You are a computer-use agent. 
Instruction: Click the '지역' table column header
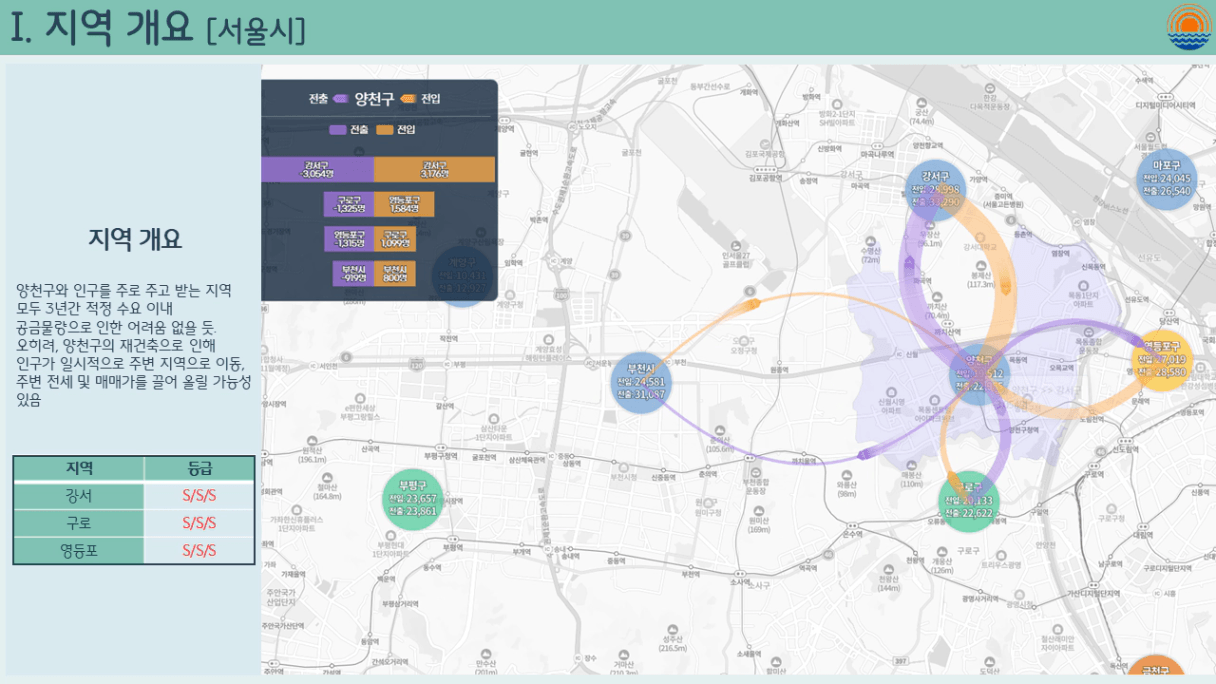click(x=79, y=468)
